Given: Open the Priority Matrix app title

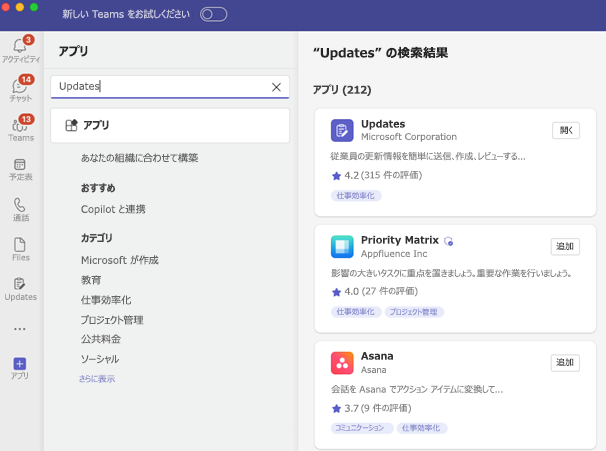Looking at the screenshot, I should [x=400, y=240].
